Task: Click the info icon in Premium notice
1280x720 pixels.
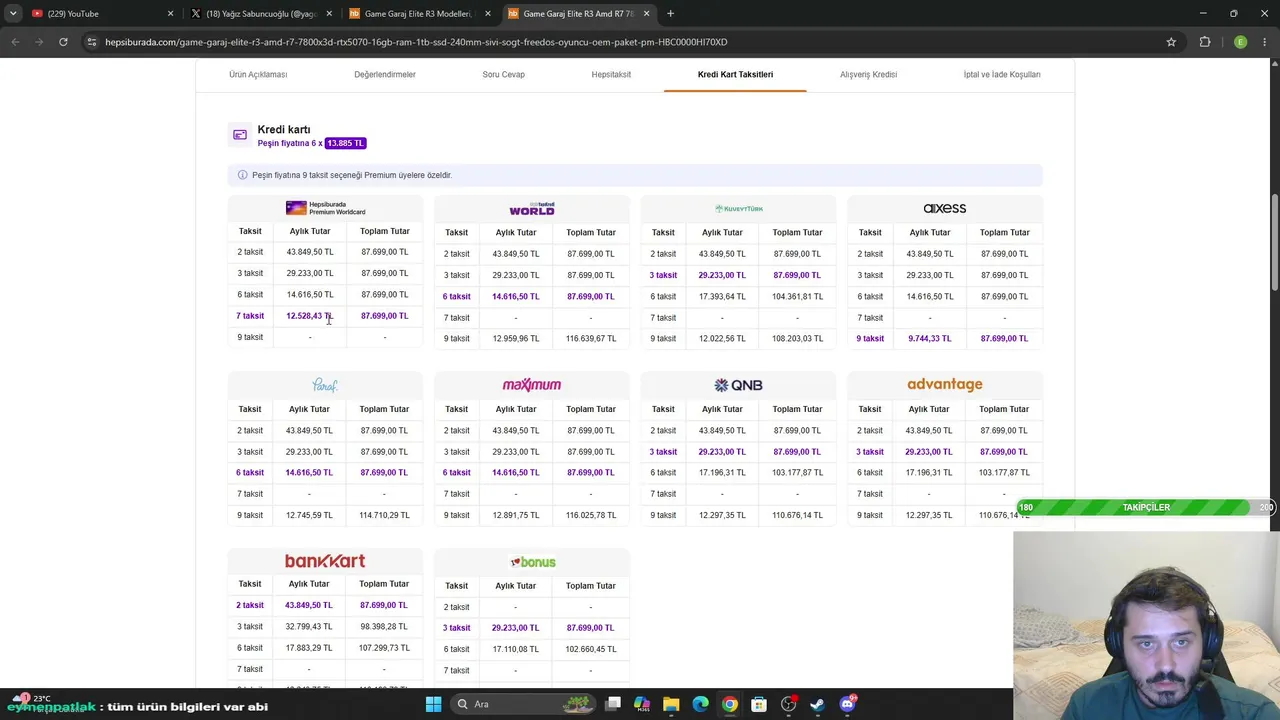Action: [x=242, y=175]
